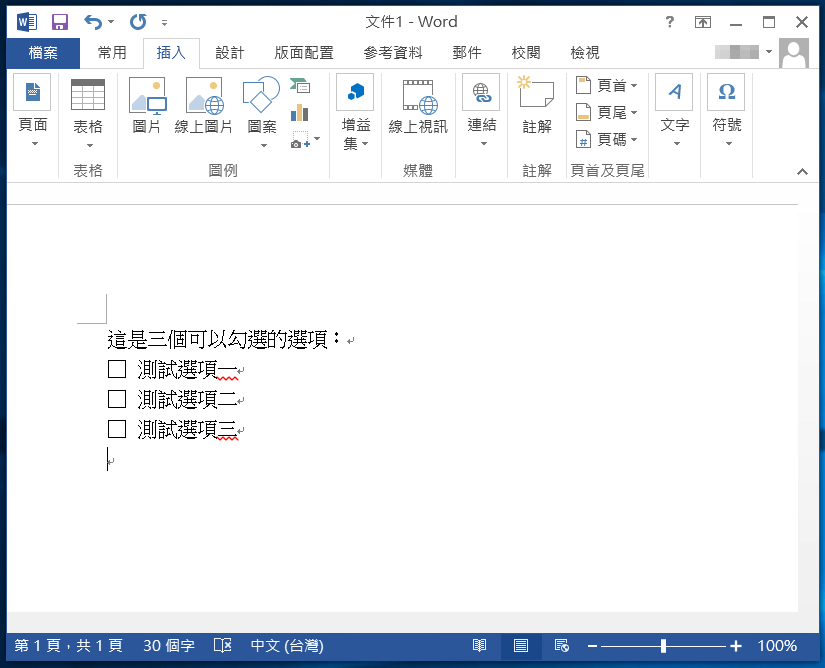Open the 校閱 ribbon tab
Viewport: 825px width, 668px height.
pos(527,53)
